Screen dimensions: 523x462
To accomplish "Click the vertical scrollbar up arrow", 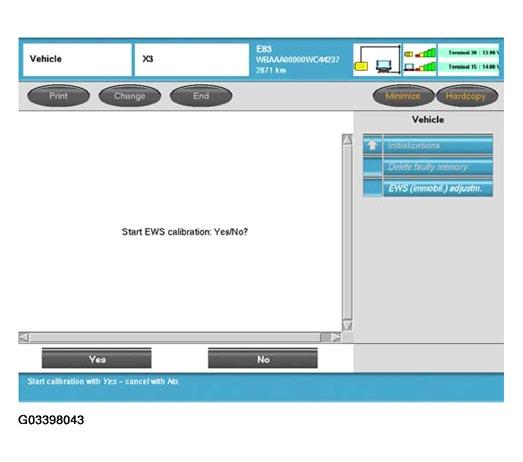I will 347,139.
